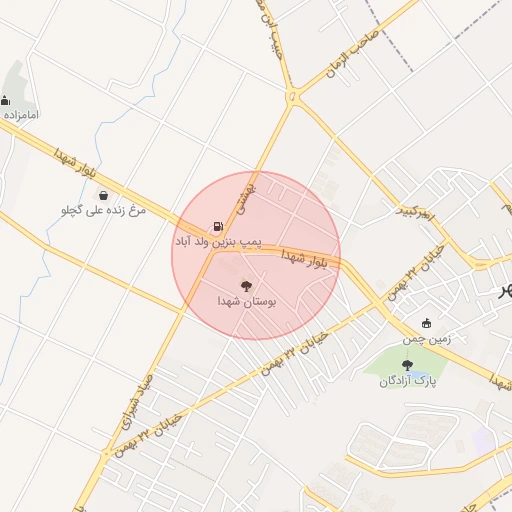Click the cable car icon above زمین چمن
The width and height of the screenshot is (512, 512).
click(426, 323)
